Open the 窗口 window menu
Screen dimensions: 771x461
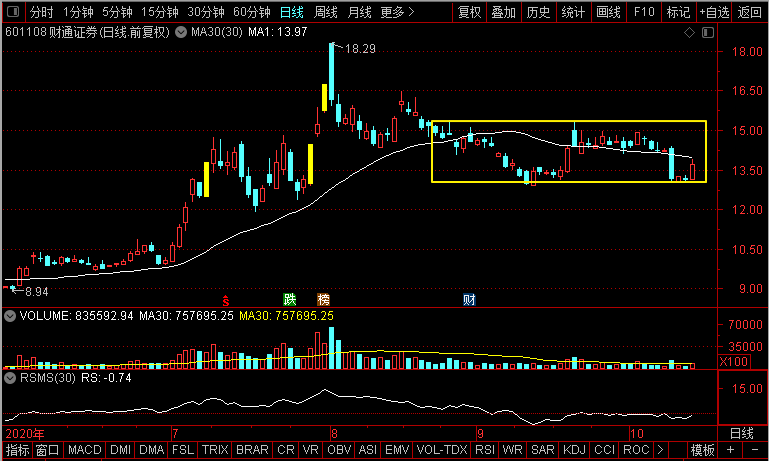[x=48, y=450]
